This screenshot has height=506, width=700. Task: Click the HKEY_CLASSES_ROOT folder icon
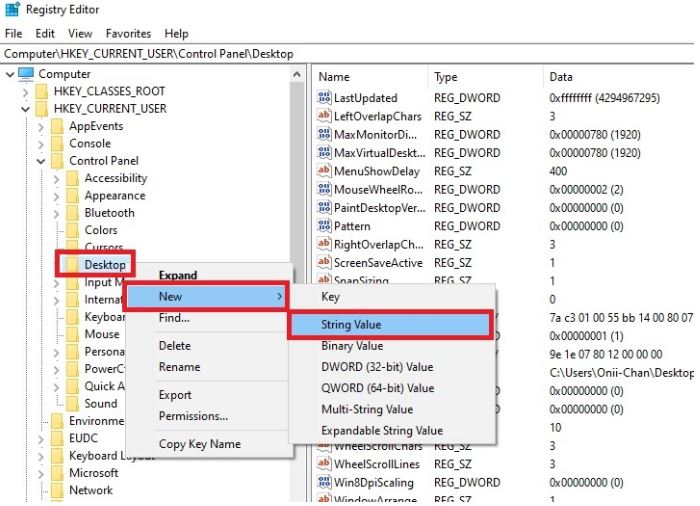click(x=42, y=91)
